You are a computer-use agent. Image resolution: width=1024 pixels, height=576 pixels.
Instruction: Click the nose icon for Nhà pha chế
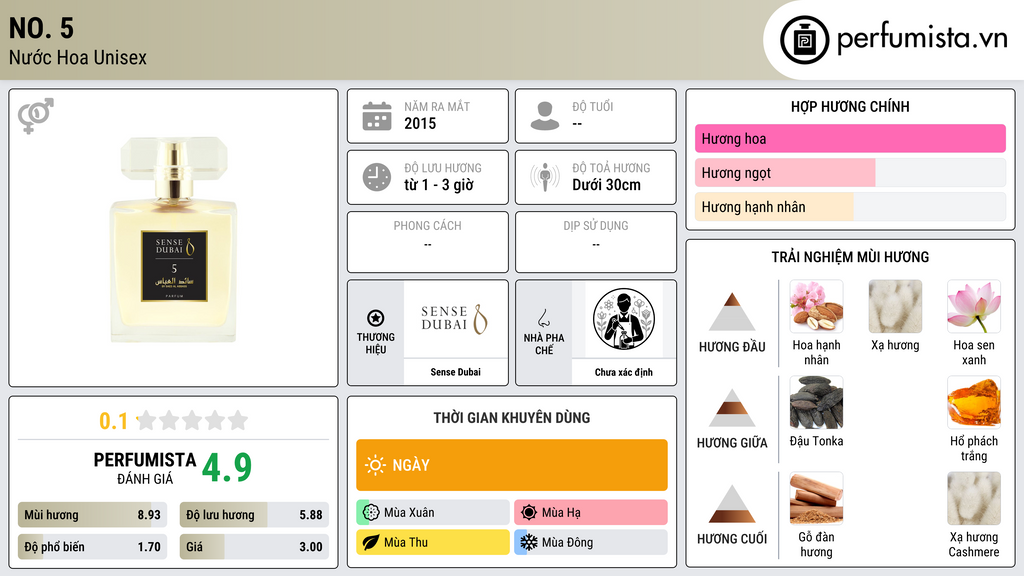click(x=543, y=318)
